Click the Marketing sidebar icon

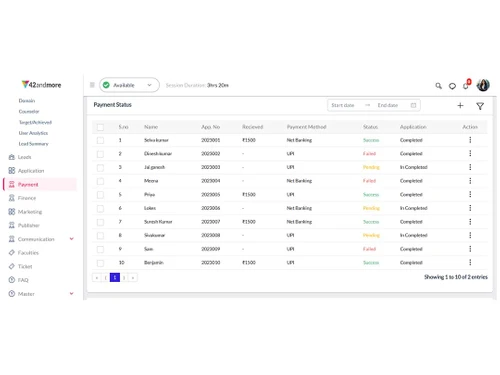tap(12, 212)
